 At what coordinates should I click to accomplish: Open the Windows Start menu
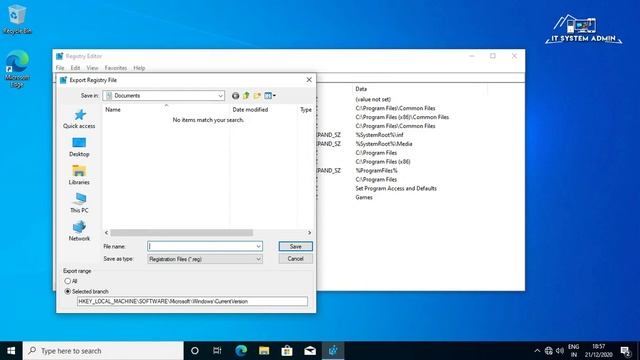tap(11, 351)
